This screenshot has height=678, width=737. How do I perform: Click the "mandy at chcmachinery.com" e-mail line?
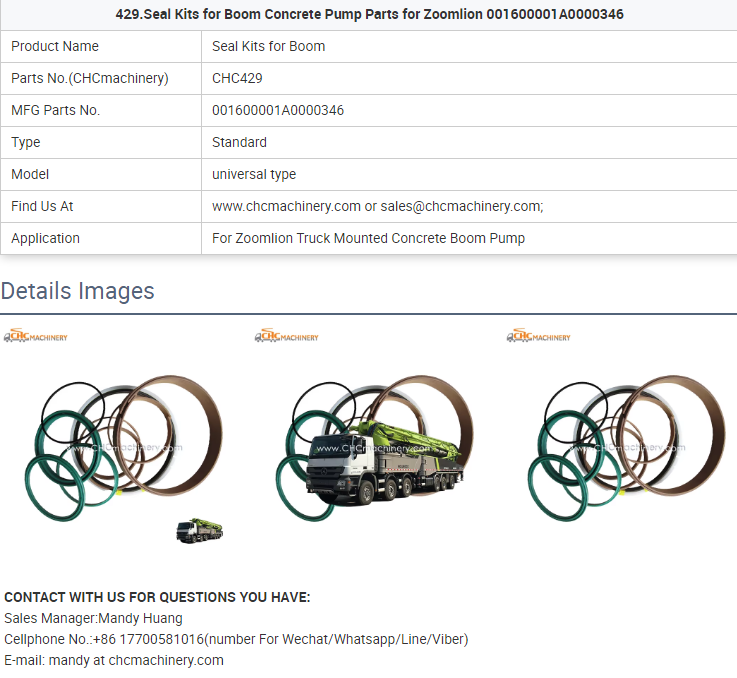114,660
